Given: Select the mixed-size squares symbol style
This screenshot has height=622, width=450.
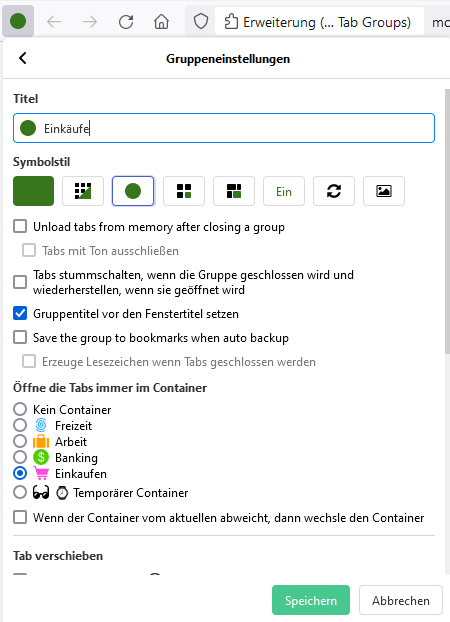Looking at the screenshot, I should [234, 191].
